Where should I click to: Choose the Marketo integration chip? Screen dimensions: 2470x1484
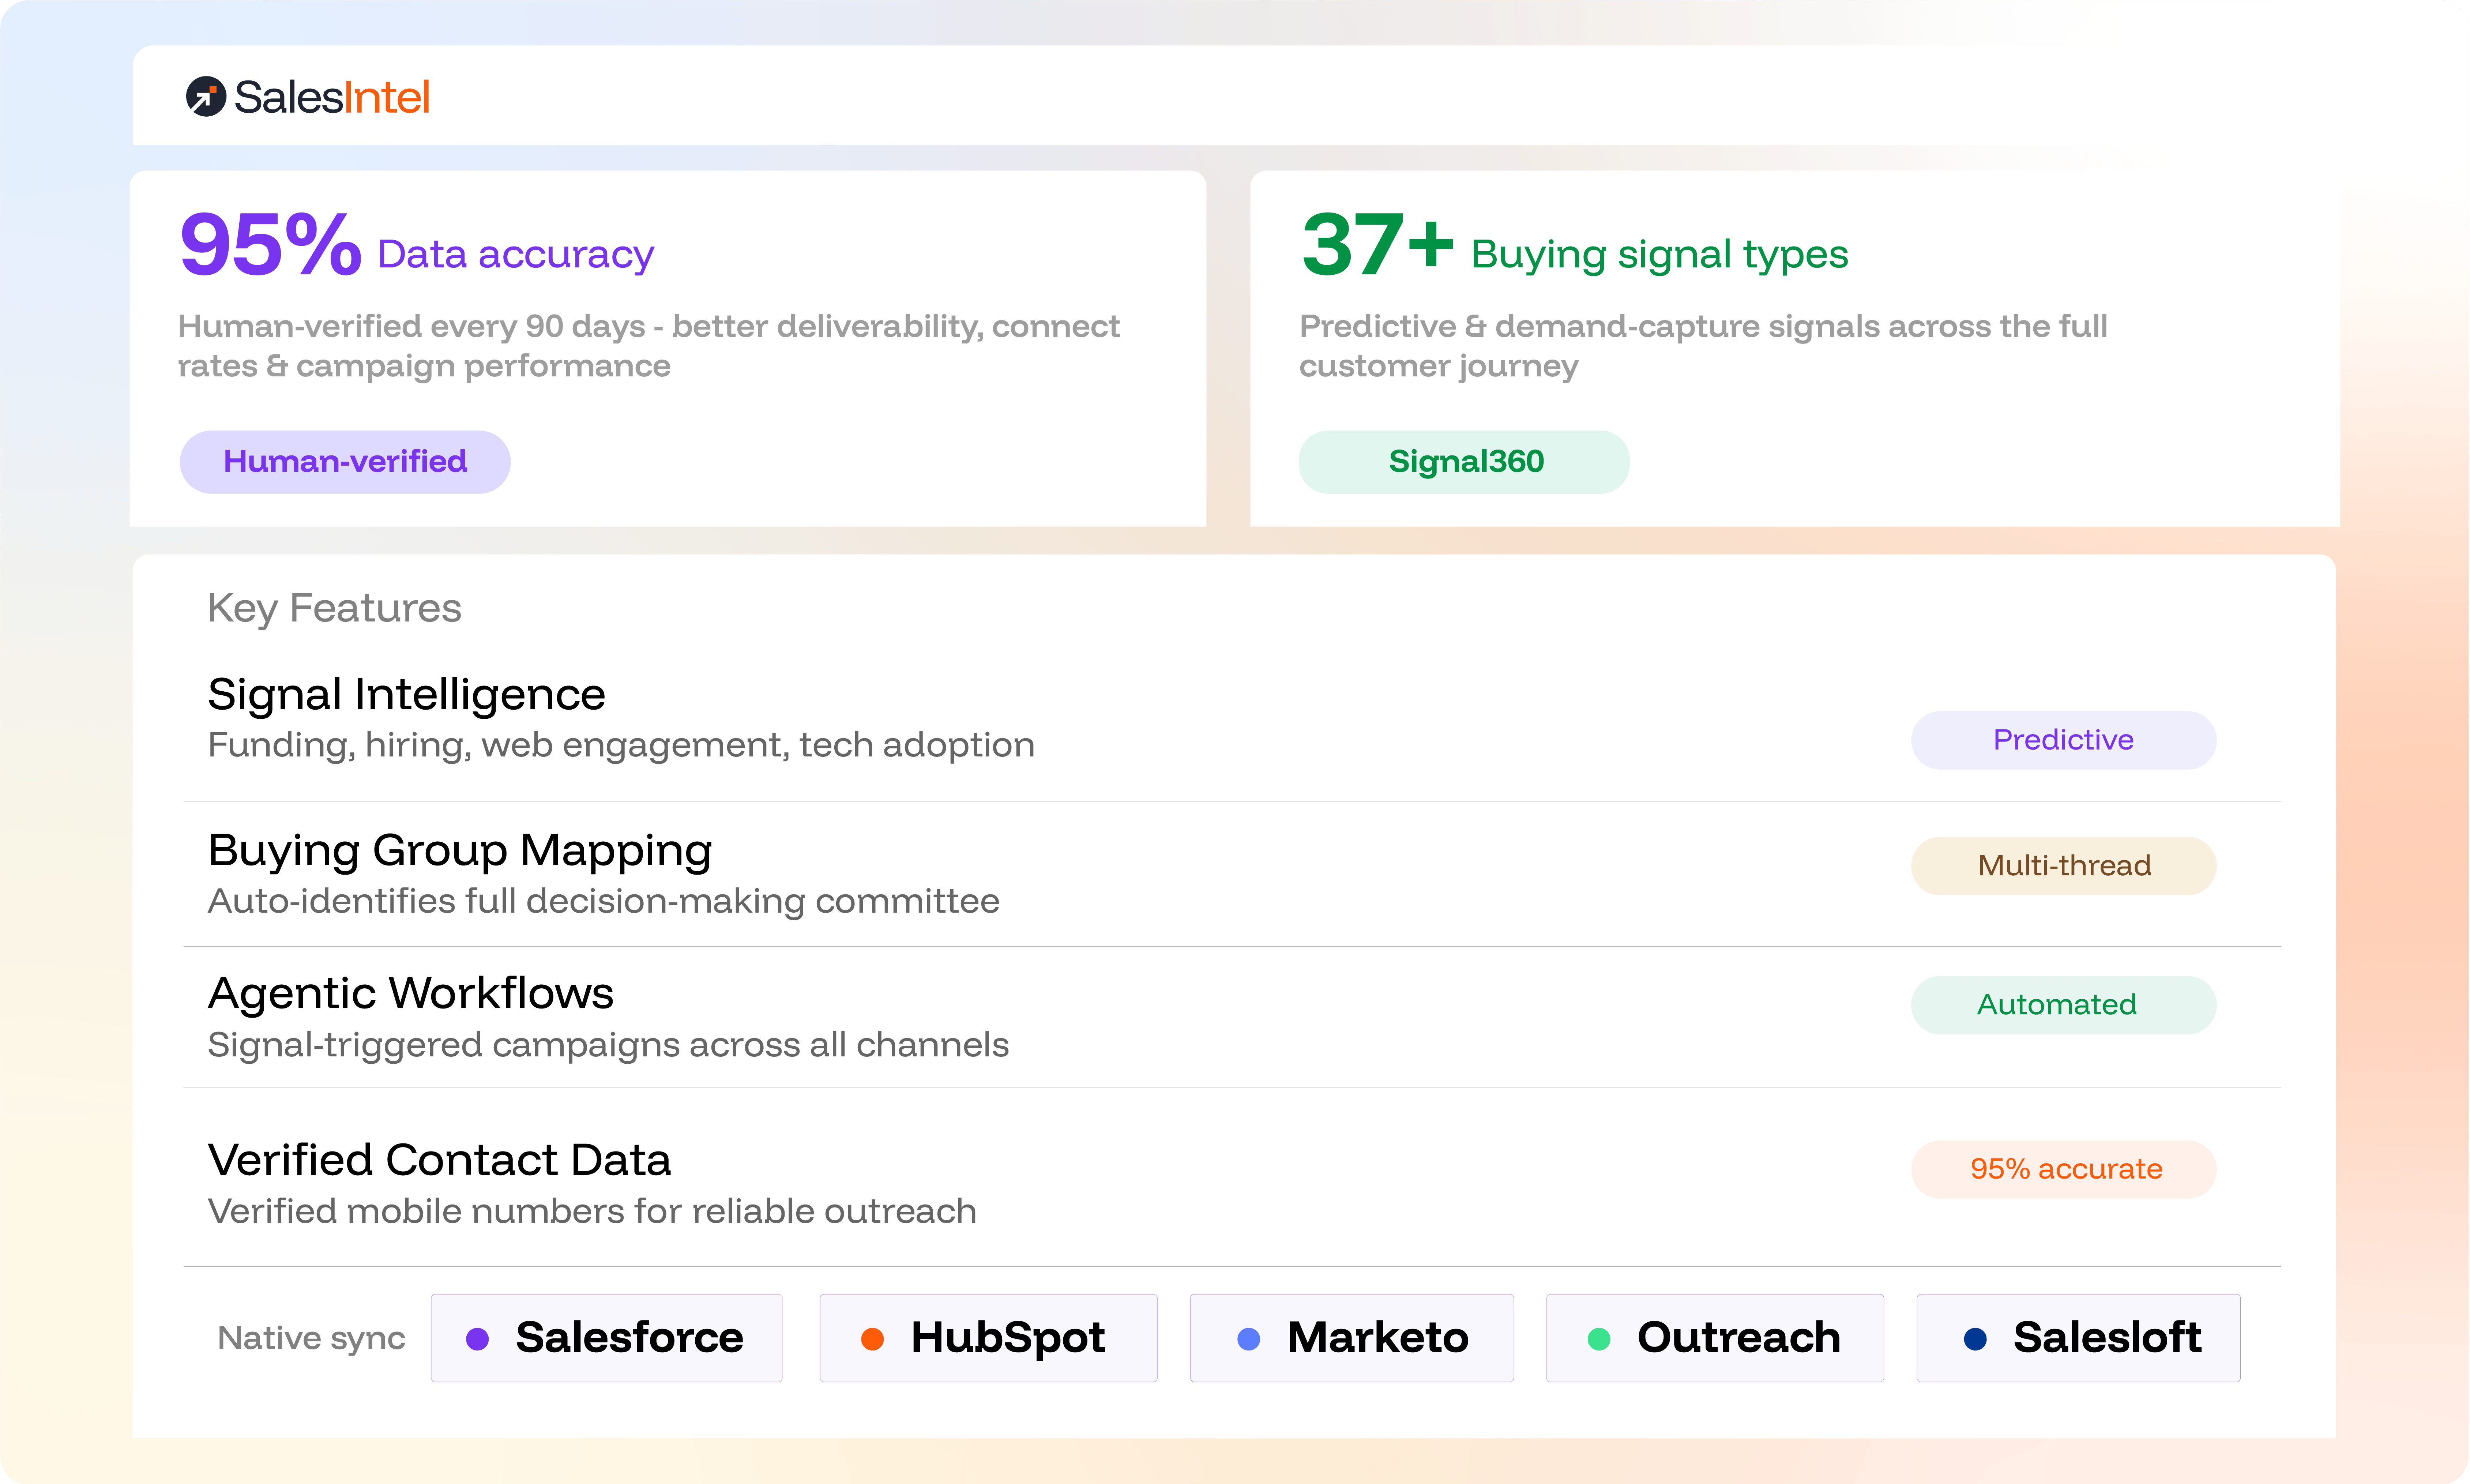[x=1352, y=1338]
